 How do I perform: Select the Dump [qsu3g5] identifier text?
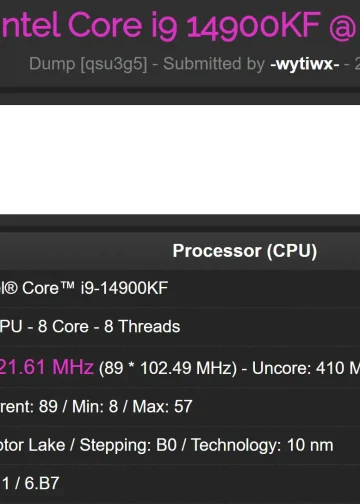88,64
